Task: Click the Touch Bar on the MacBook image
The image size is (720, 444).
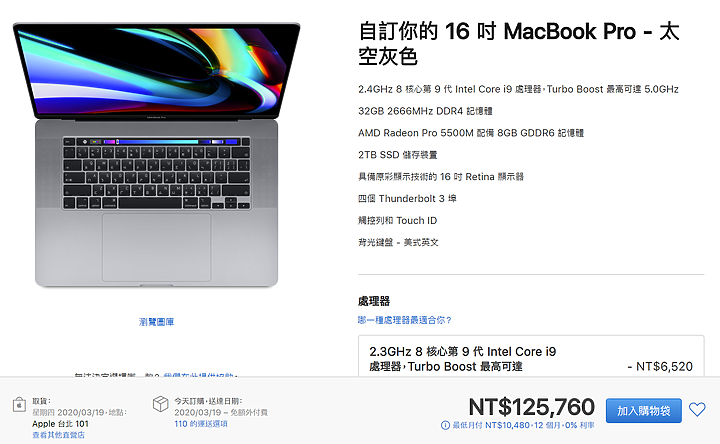Action: tap(157, 142)
